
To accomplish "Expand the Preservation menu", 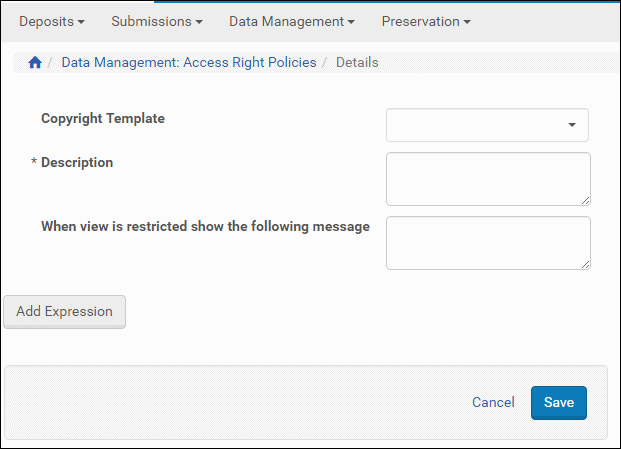I will (425, 21).
